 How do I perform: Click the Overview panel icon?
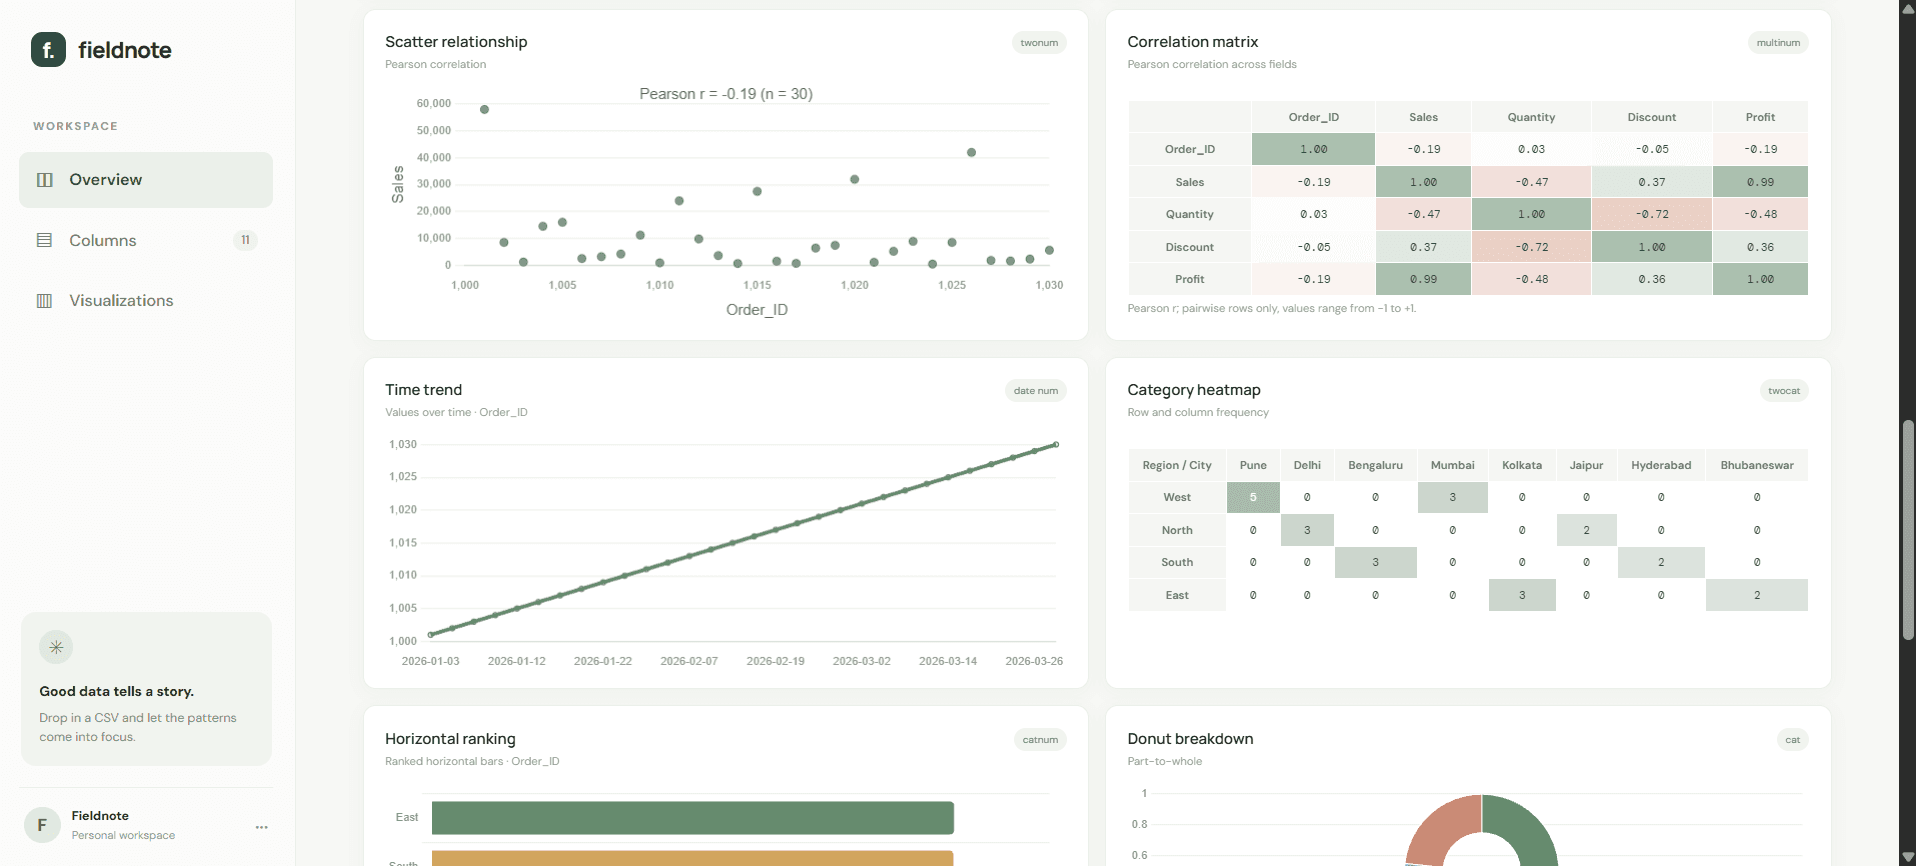tap(44, 180)
